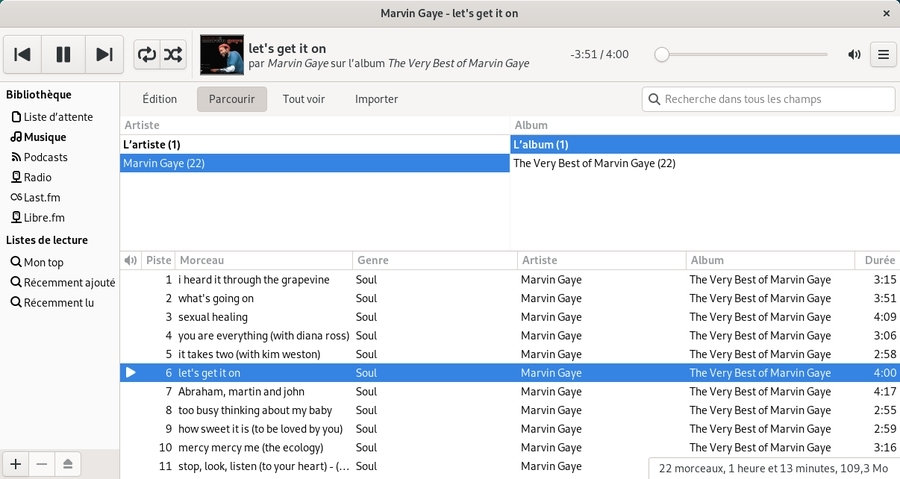The image size is (900, 479).
Task: Pause the current song
Action: [x=63, y=54]
